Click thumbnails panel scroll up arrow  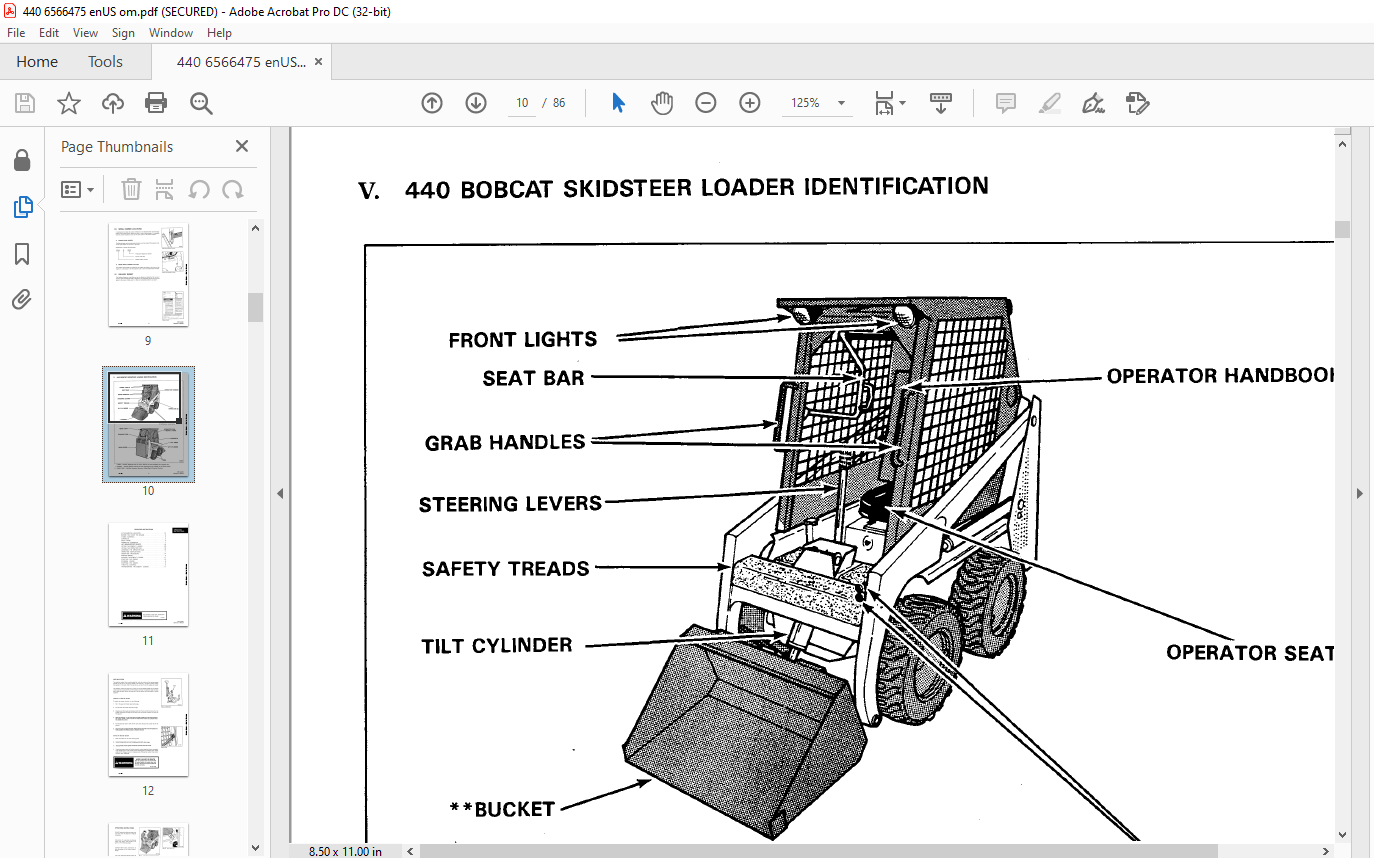coord(255,228)
